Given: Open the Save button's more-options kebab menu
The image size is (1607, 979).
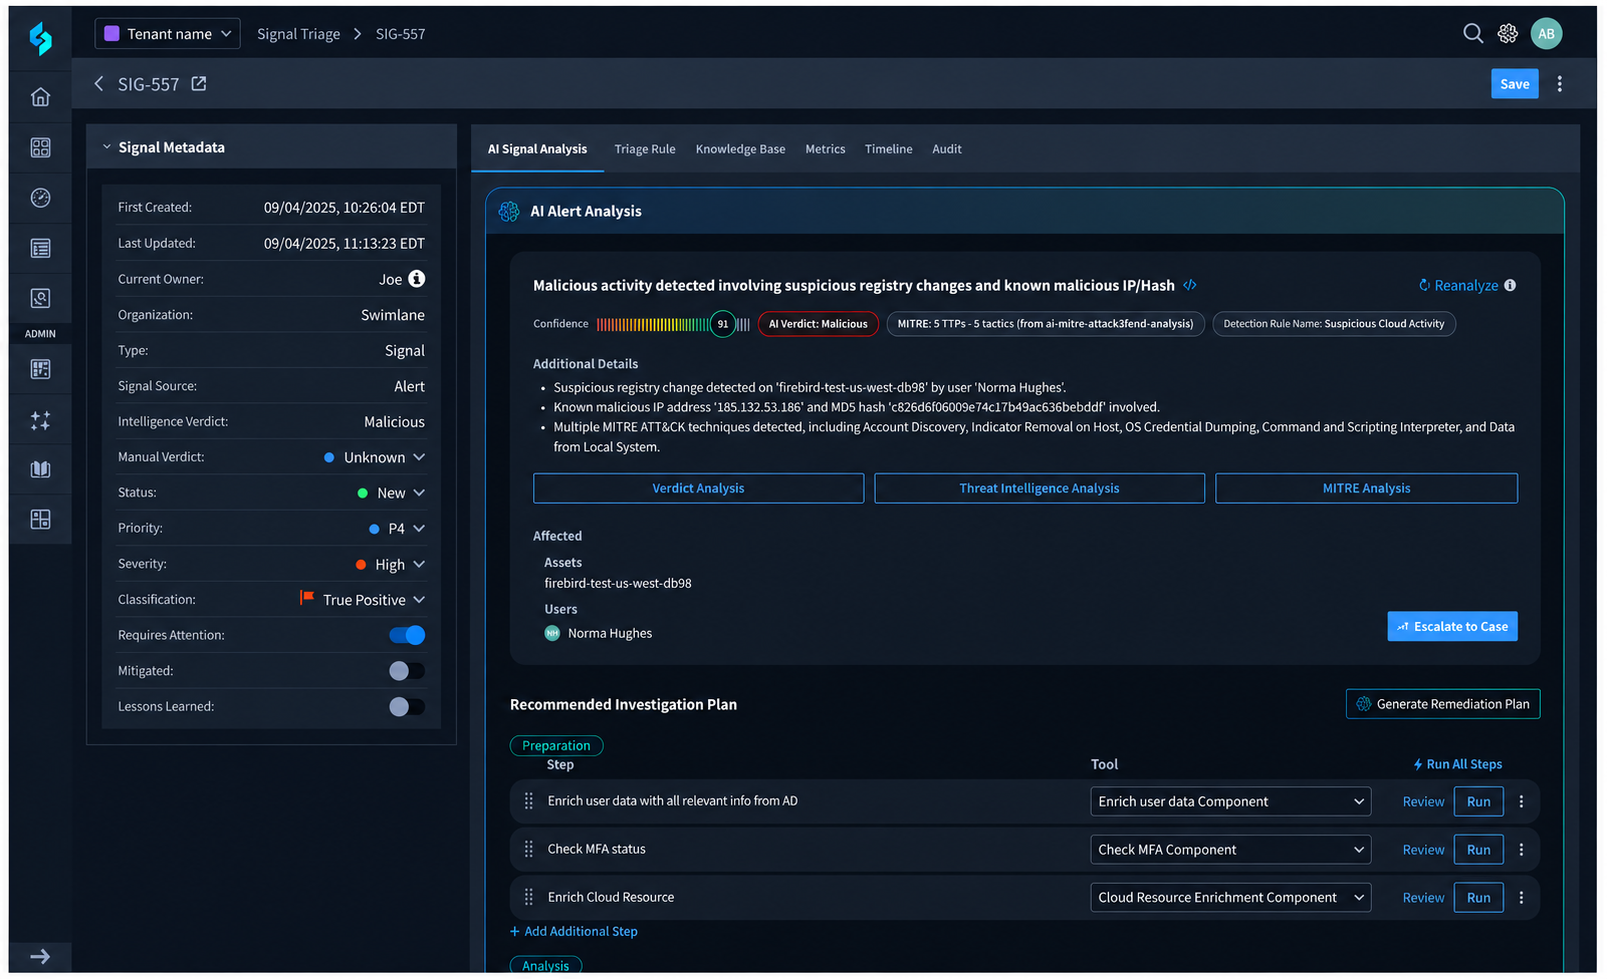Looking at the screenshot, I should tap(1559, 84).
